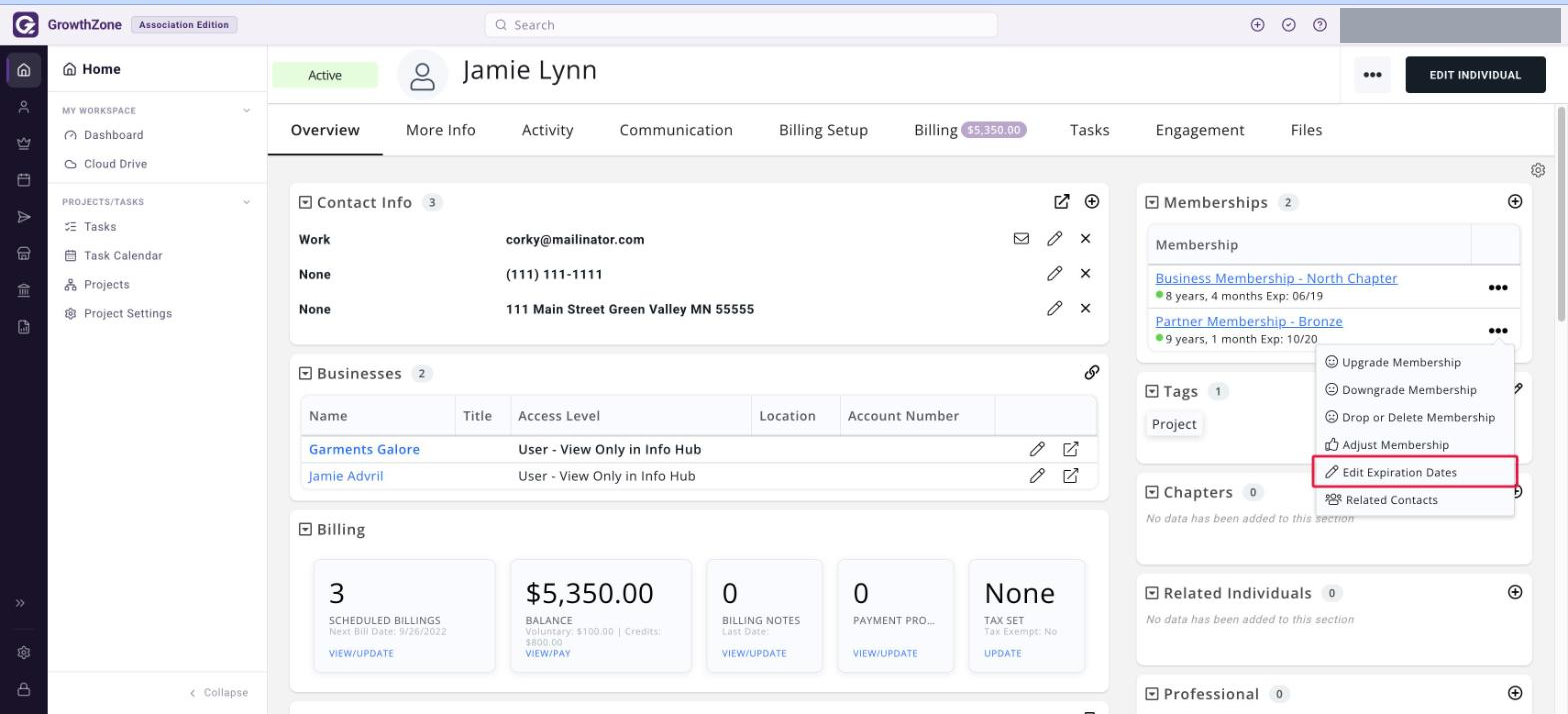Click the lock icon in left rail
This screenshot has width=1568, height=714.
pyautogui.click(x=24, y=689)
